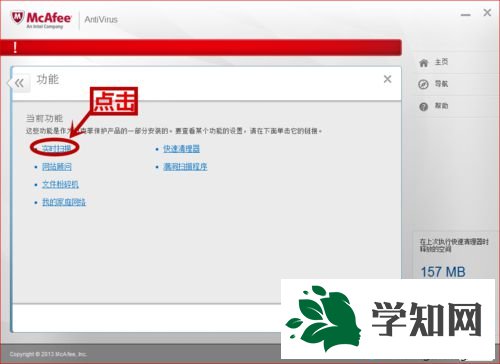This screenshot has height=364, width=500.
Task: Open the 文件粉碎机 shredder link
Action: [x=60, y=184]
